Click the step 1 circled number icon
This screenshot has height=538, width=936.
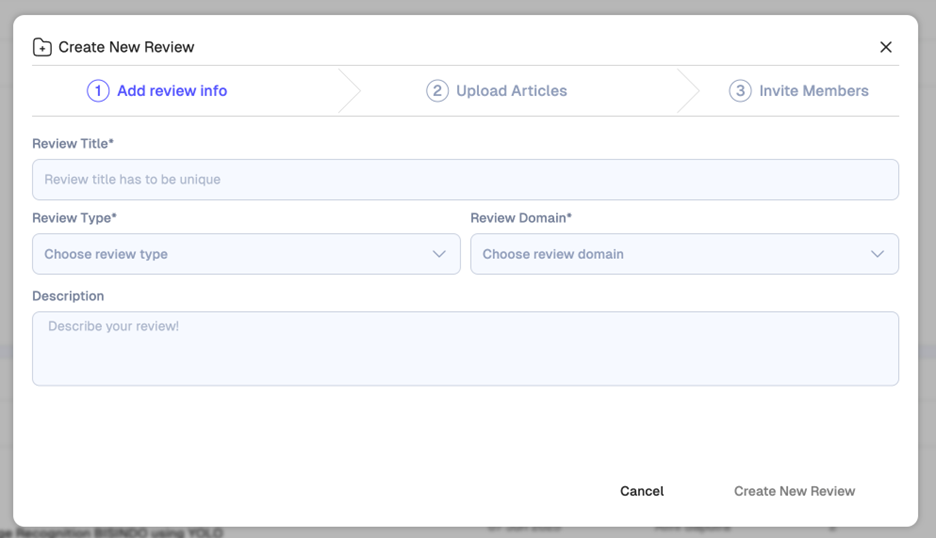pos(98,91)
